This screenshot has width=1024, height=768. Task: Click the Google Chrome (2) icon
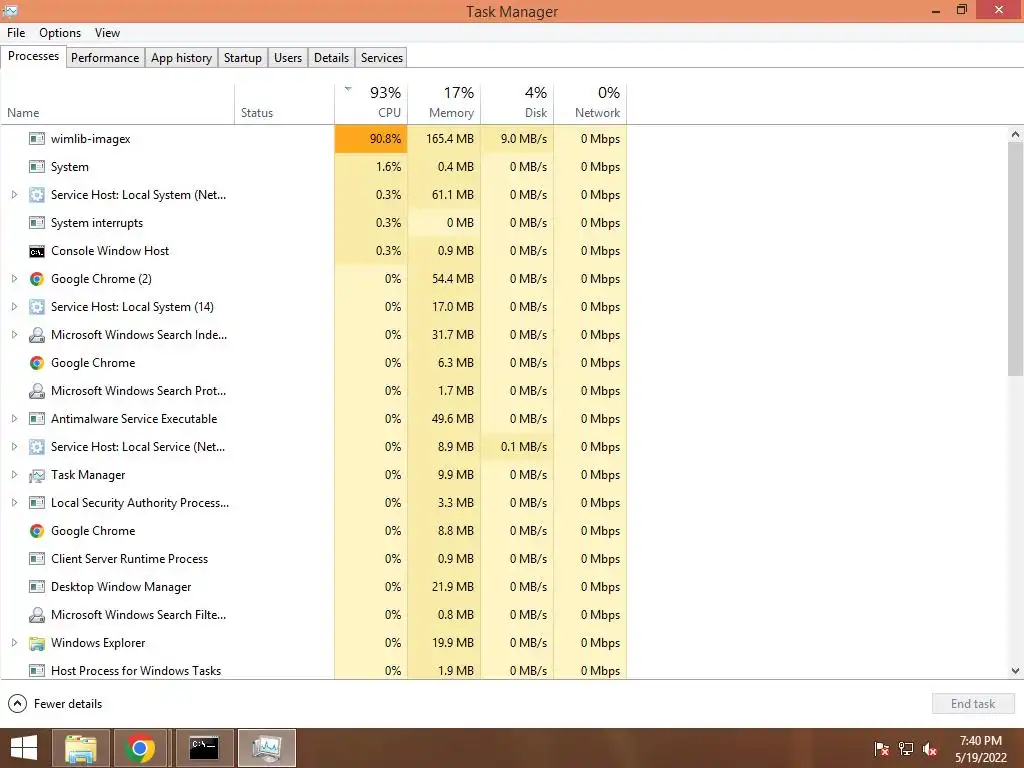37,279
